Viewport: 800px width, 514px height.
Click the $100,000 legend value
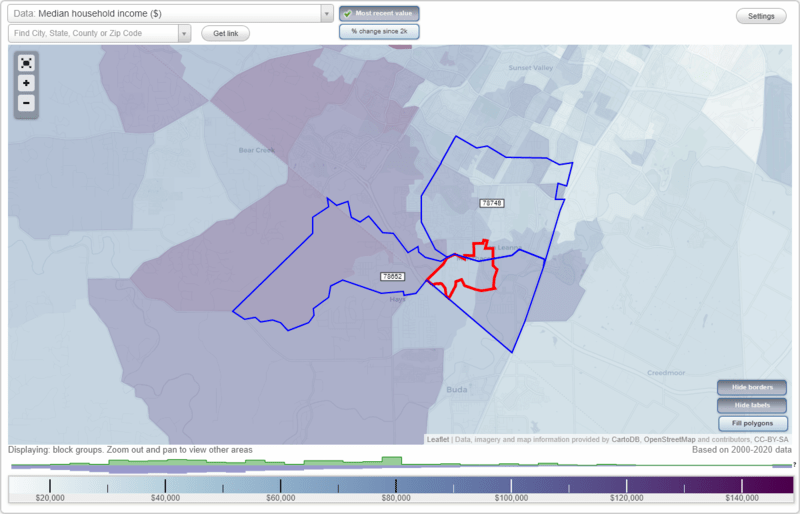[x=511, y=498]
